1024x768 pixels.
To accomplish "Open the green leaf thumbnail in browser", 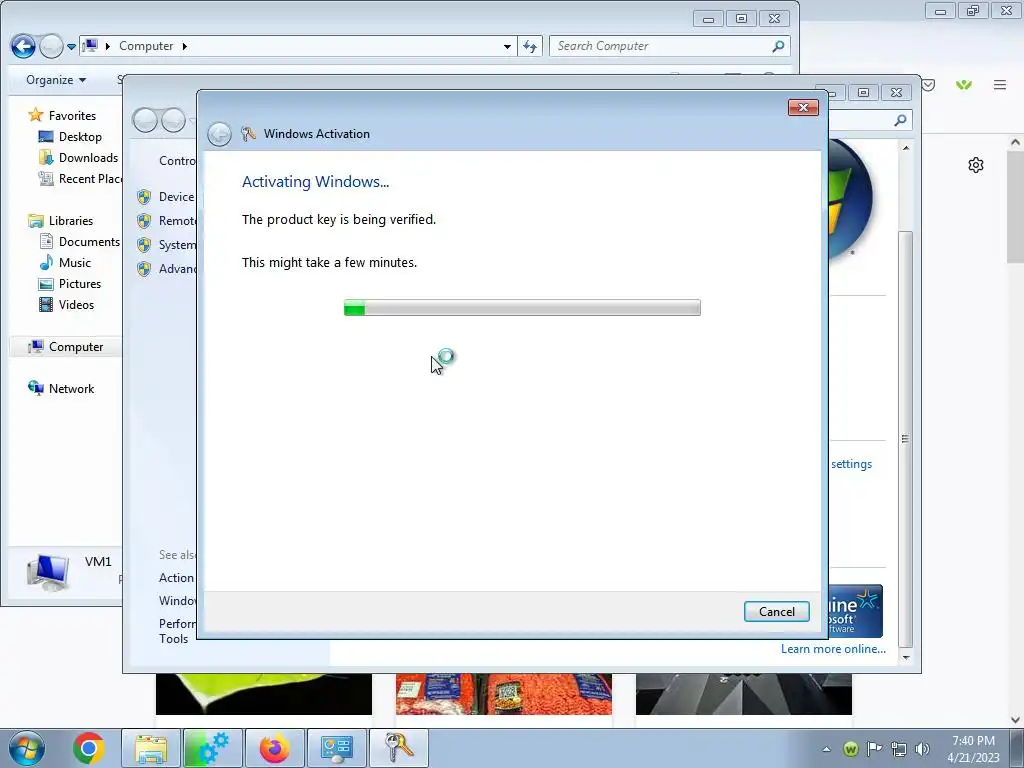I will (264, 694).
